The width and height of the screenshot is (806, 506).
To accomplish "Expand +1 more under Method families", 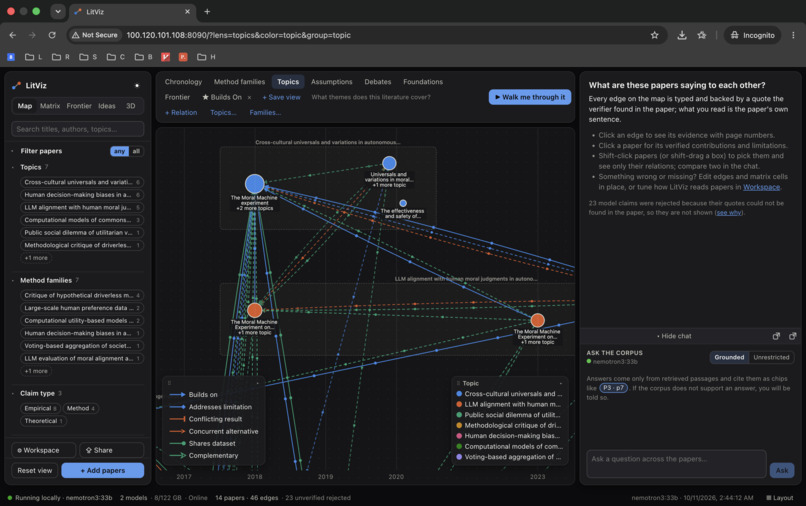I will click(x=36, y=371).
